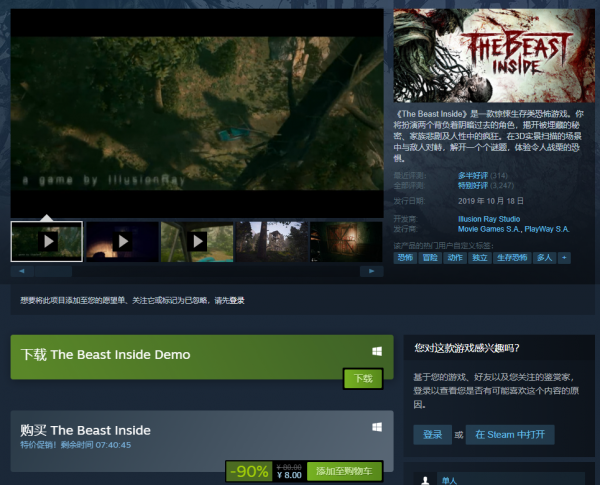Click the -90% discount badge
Screen dimensions: 600x485
pyautogui.click(x=249, y=471)
